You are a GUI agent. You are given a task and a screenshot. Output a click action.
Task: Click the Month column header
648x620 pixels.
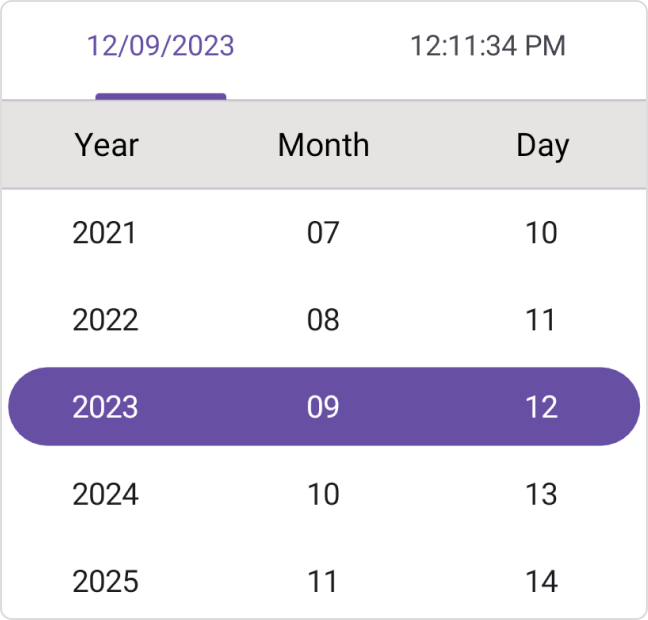tap(323, 145)
